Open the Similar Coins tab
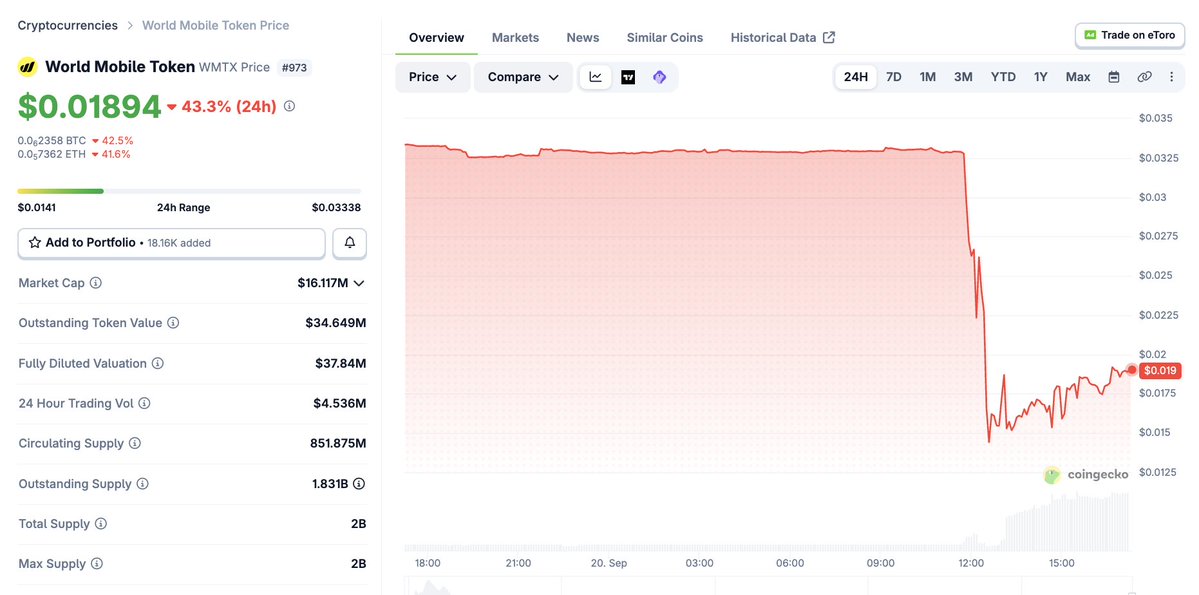The image size is (1199, 595). [665, 37]
